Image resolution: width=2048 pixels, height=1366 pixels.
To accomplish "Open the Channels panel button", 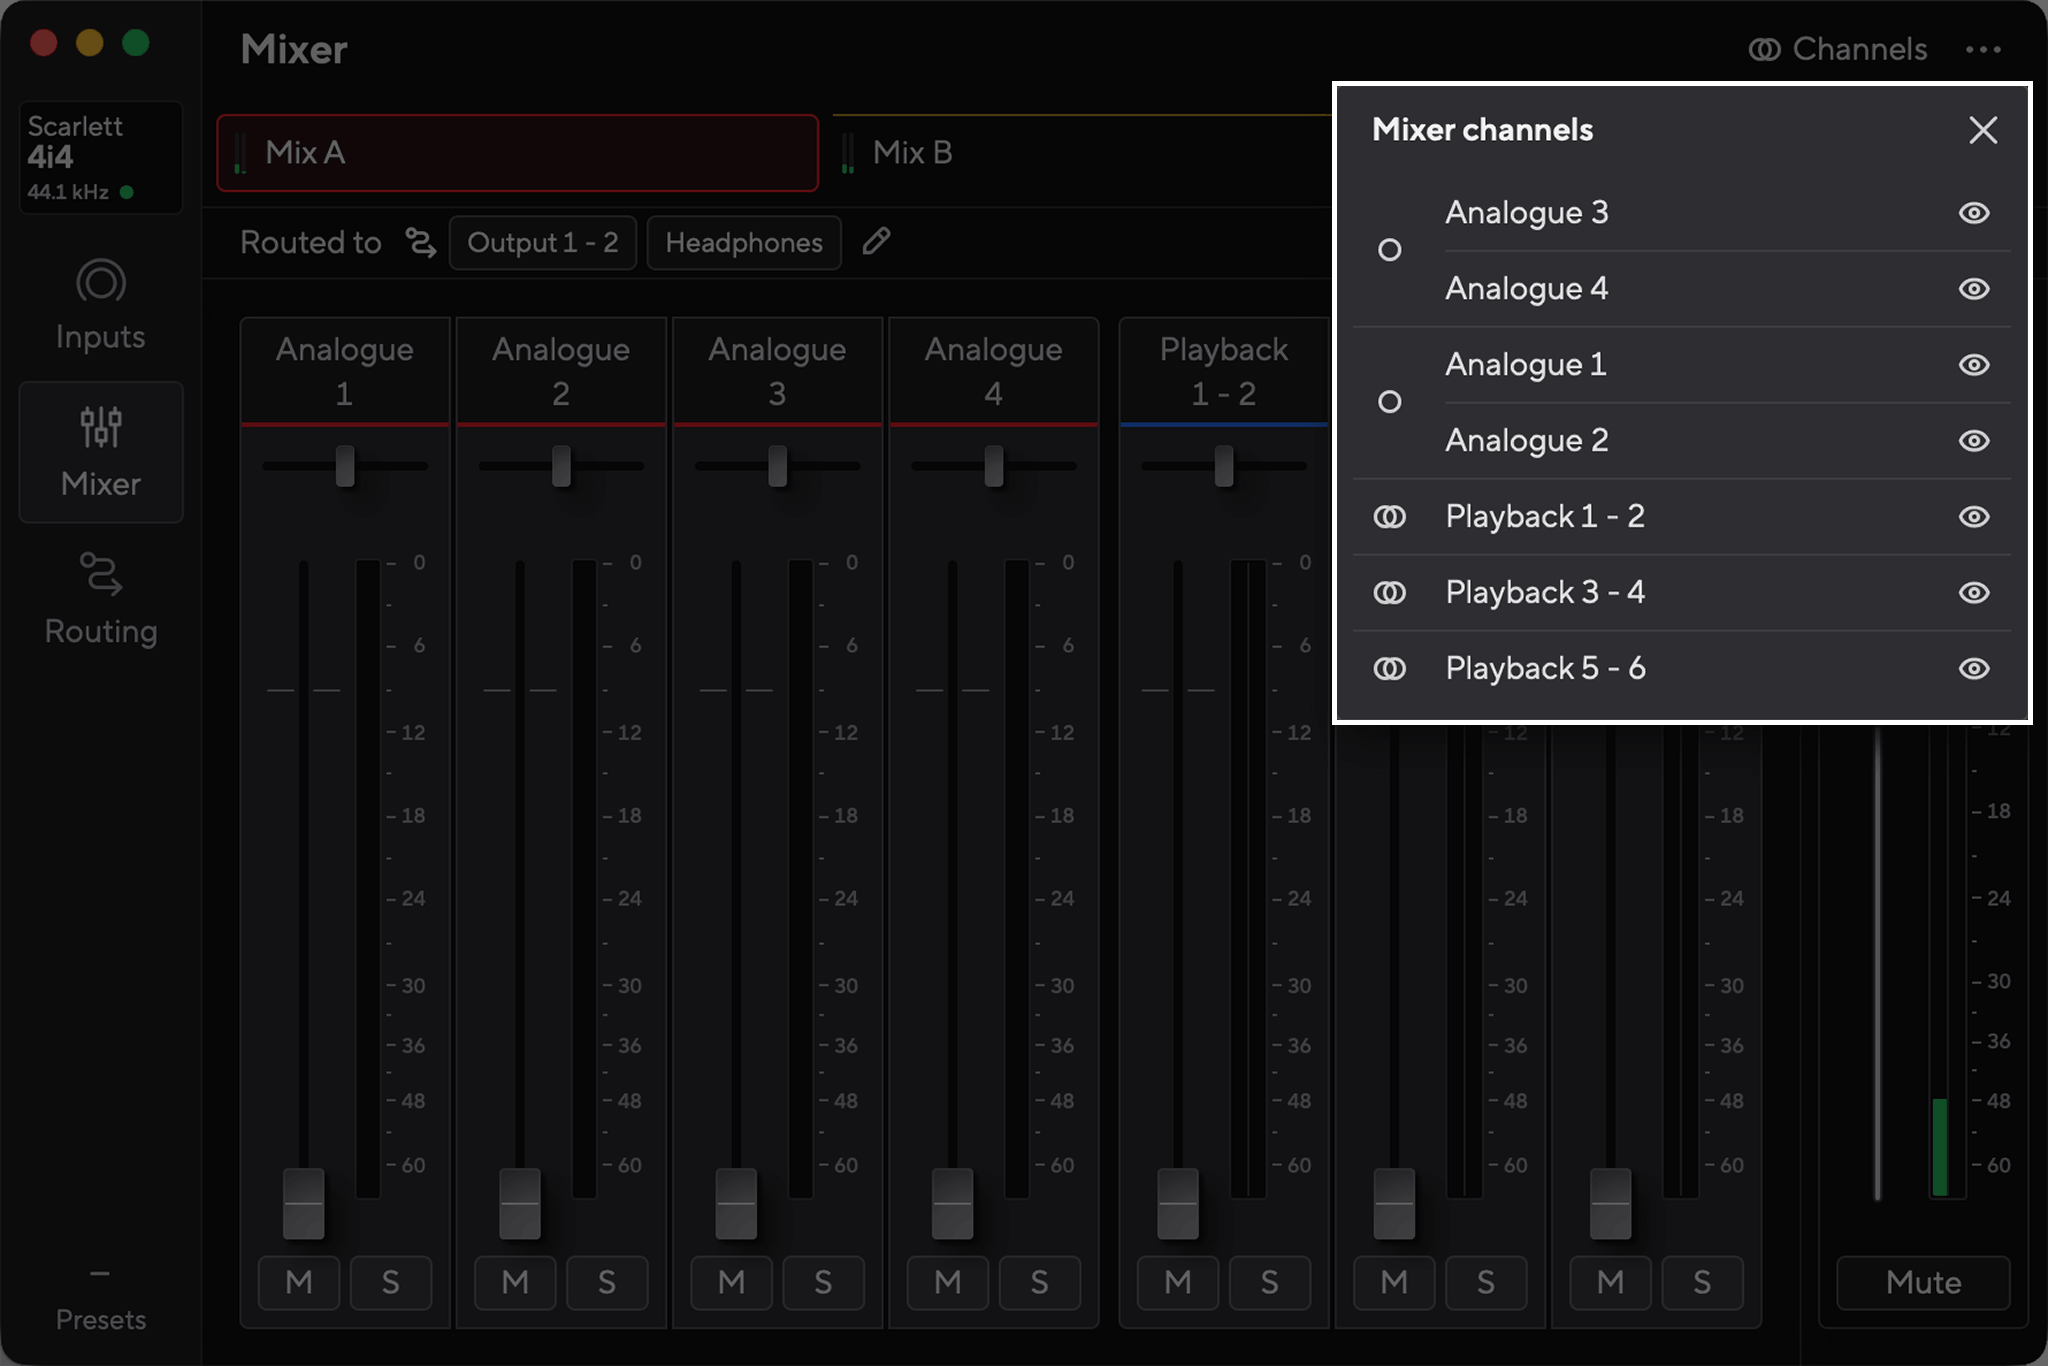I will tap(1837, 49).
